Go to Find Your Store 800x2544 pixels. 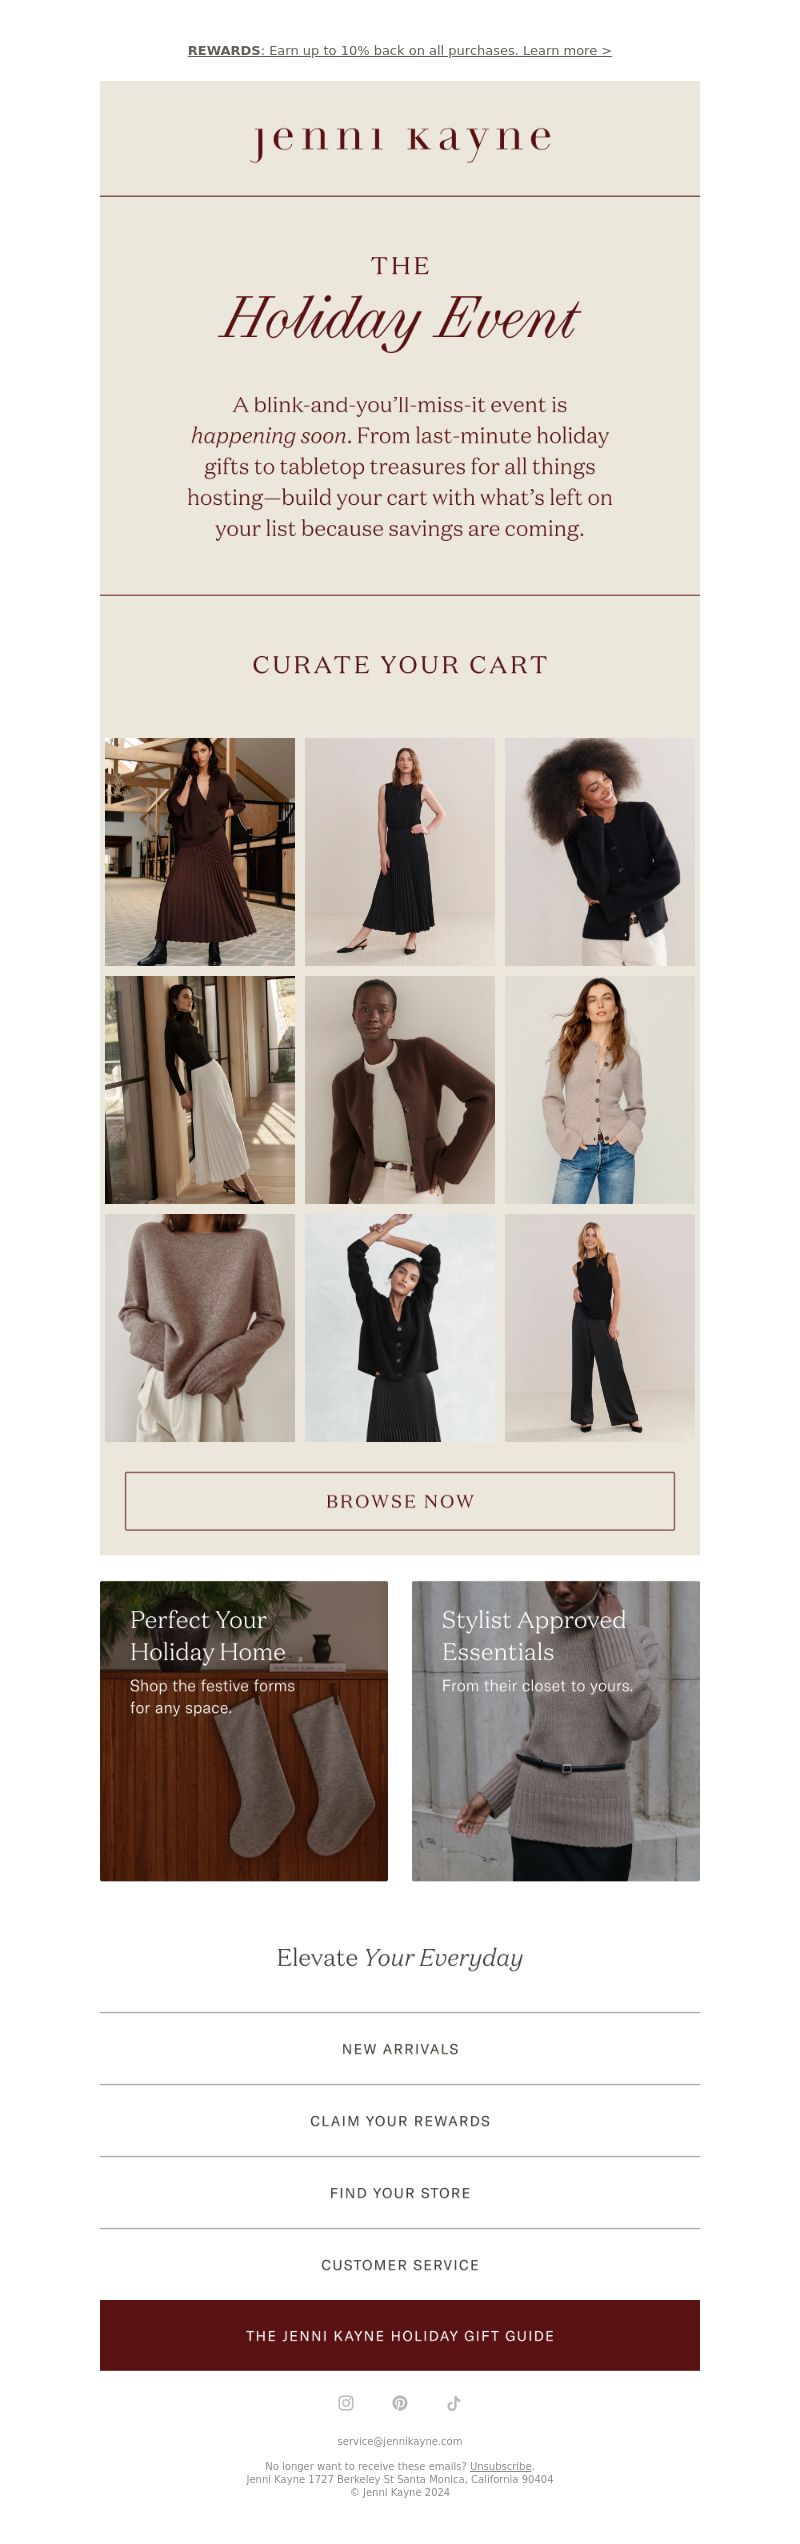pos(400,2192)
